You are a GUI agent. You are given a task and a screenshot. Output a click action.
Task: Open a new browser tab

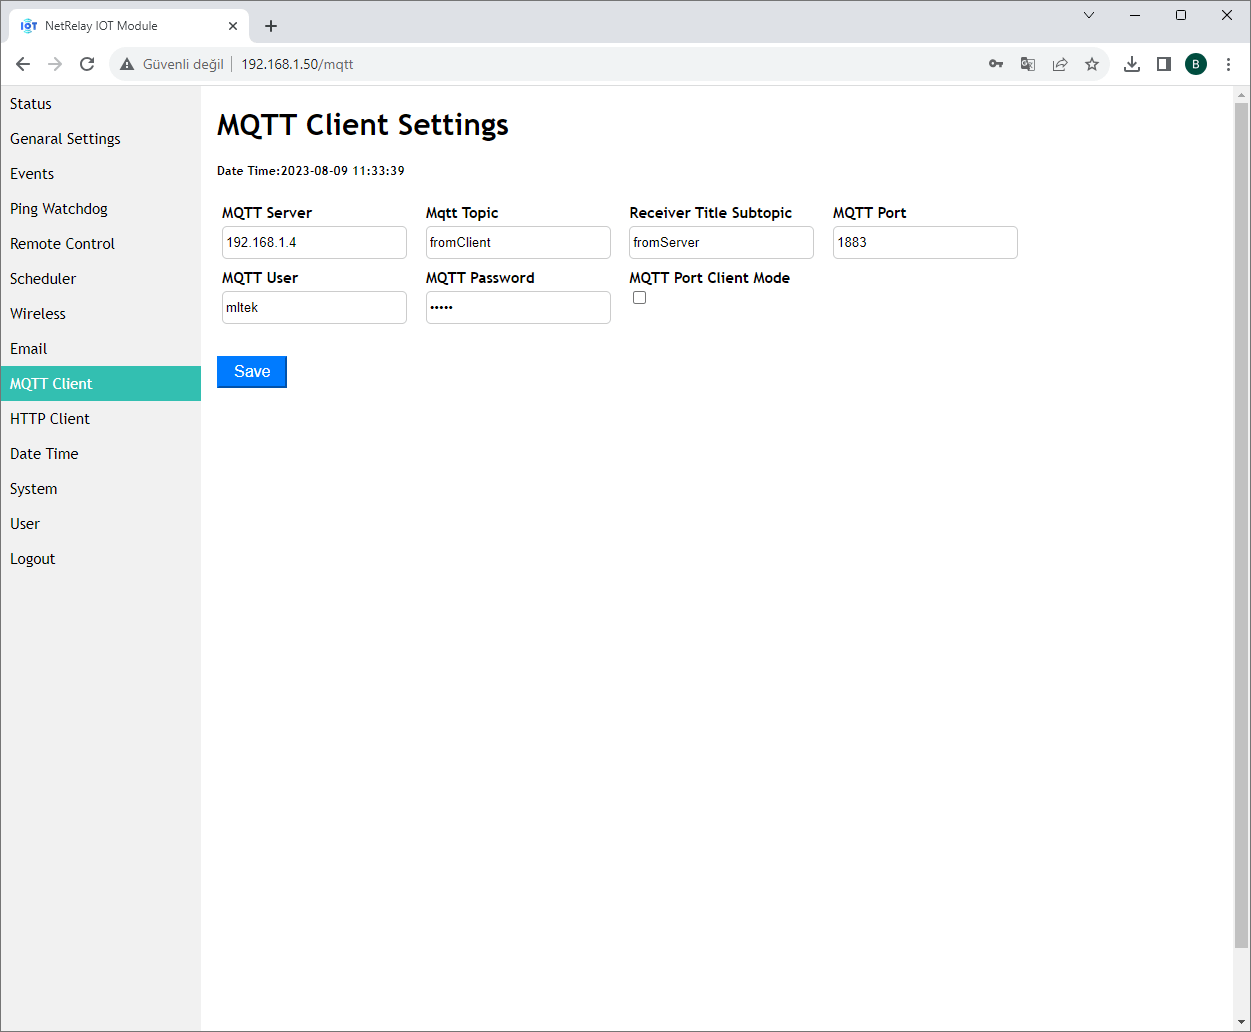(x=270, y=26)
